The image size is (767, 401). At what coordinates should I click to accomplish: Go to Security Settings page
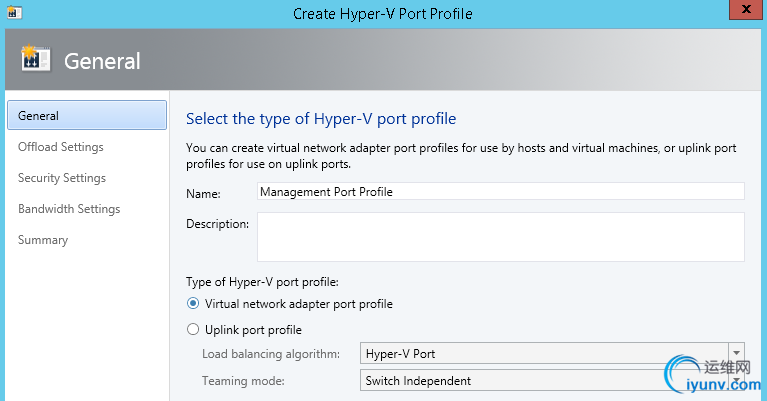62,178
